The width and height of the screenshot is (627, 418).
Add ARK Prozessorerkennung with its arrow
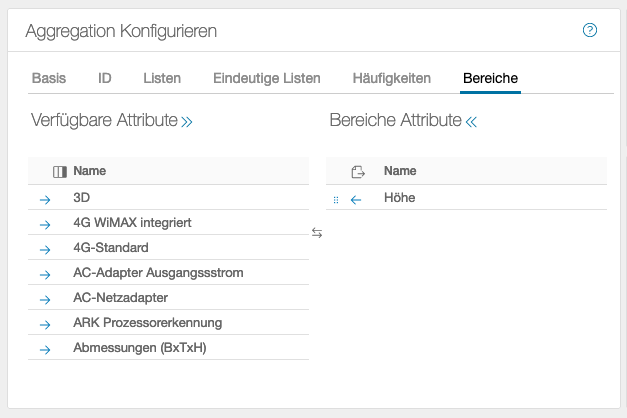(x=45, y=324)
